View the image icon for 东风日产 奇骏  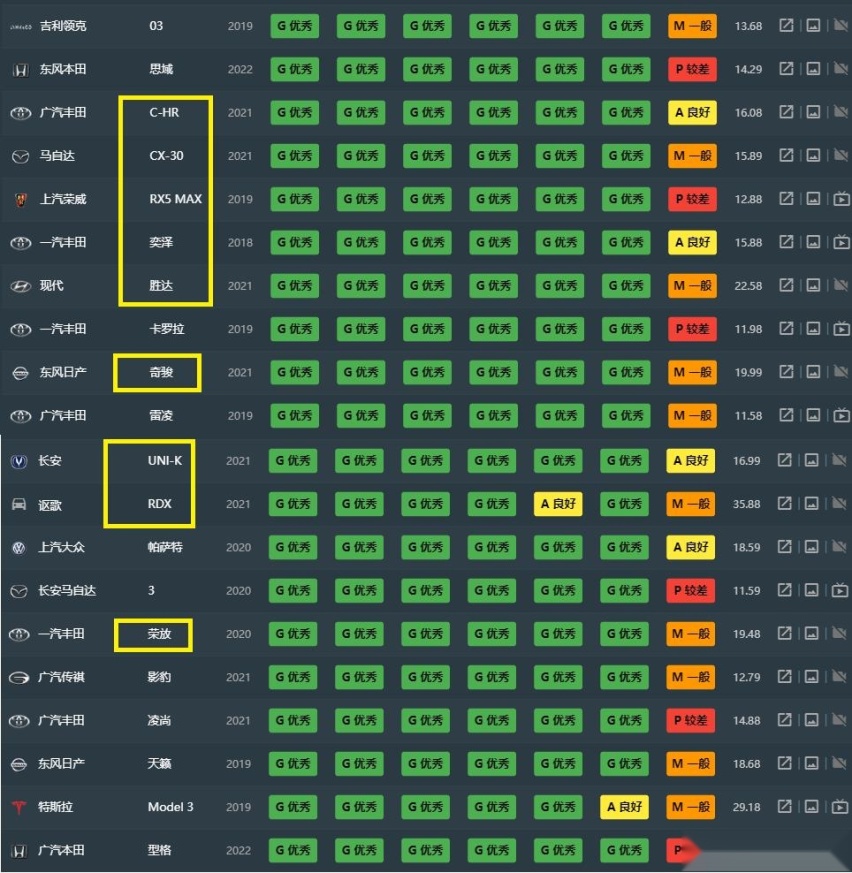tap(813, 371)
